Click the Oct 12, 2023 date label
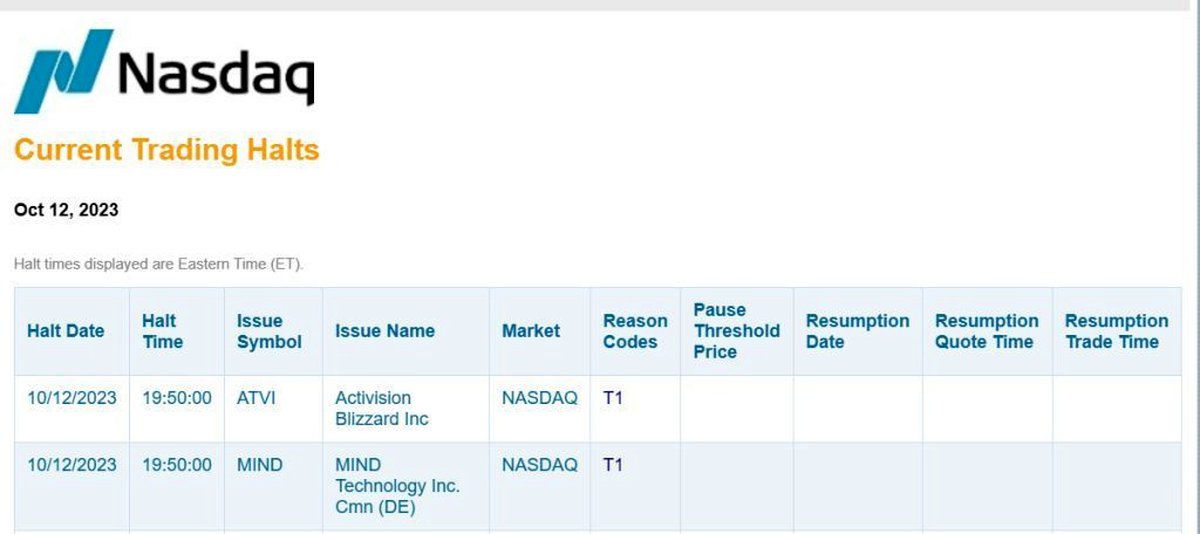This screenshot has height=534, width=1200. pyautogui.click(x=66, y=210)
